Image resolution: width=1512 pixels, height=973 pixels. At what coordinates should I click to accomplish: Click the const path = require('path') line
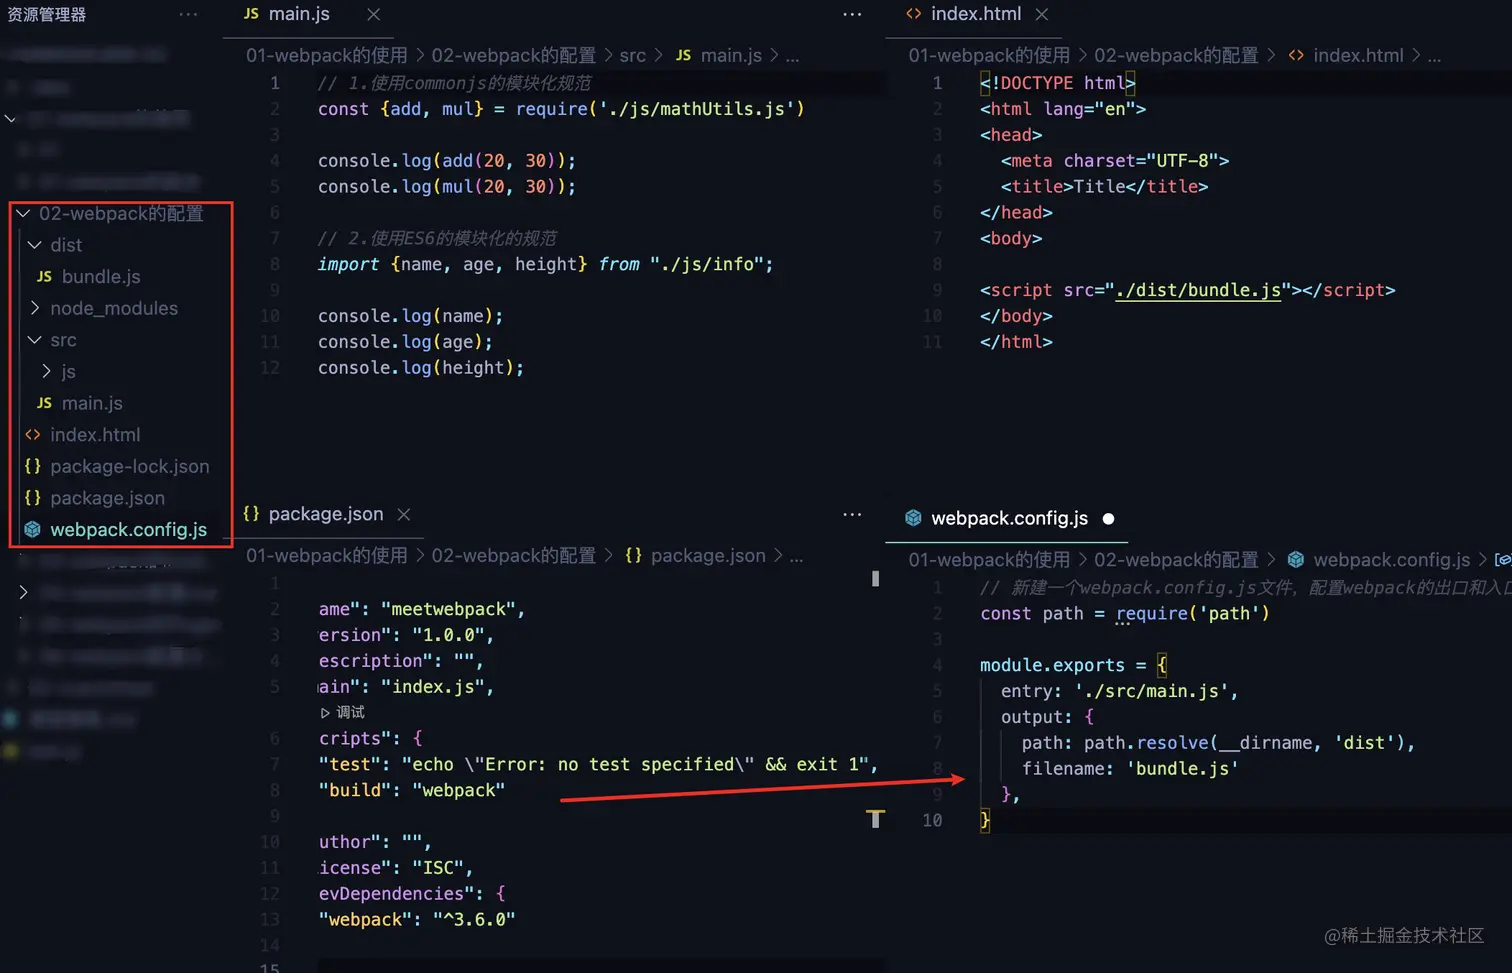coord(1125,613)
